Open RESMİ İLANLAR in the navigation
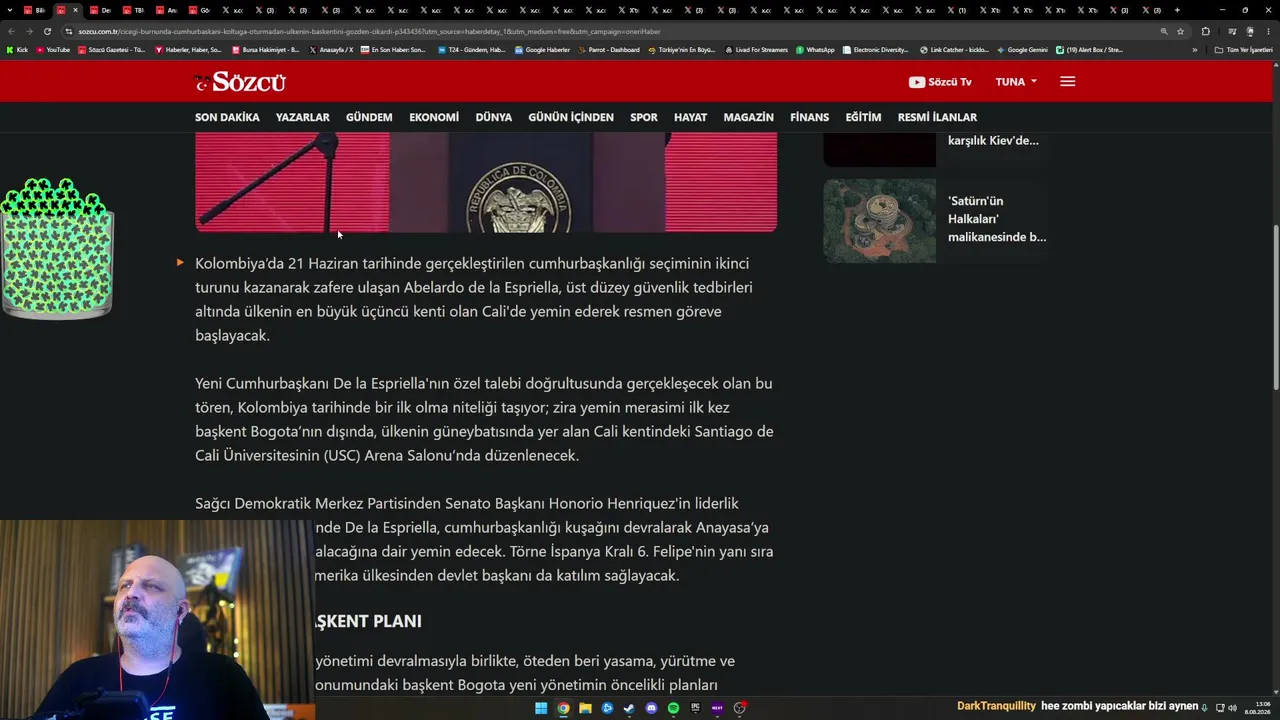Viewport: 1280px width, 720px height. (937, 117)
